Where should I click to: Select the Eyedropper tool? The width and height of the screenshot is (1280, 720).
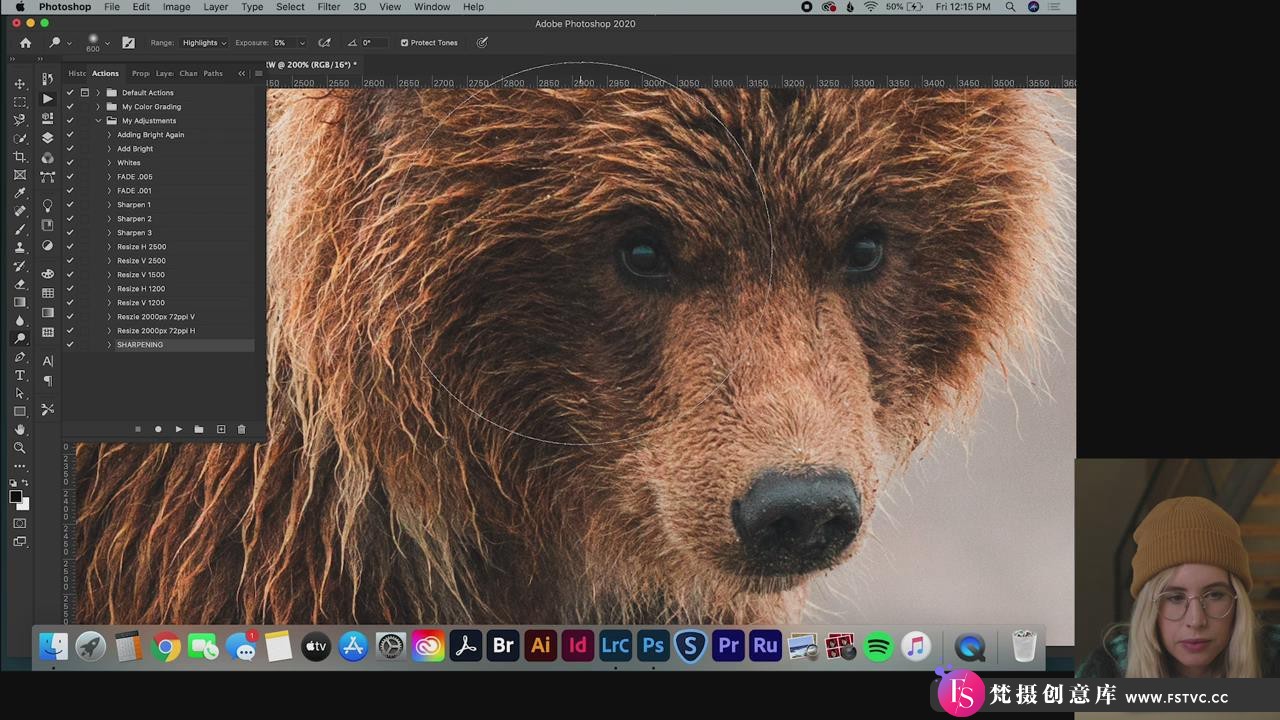pos(19,193)
